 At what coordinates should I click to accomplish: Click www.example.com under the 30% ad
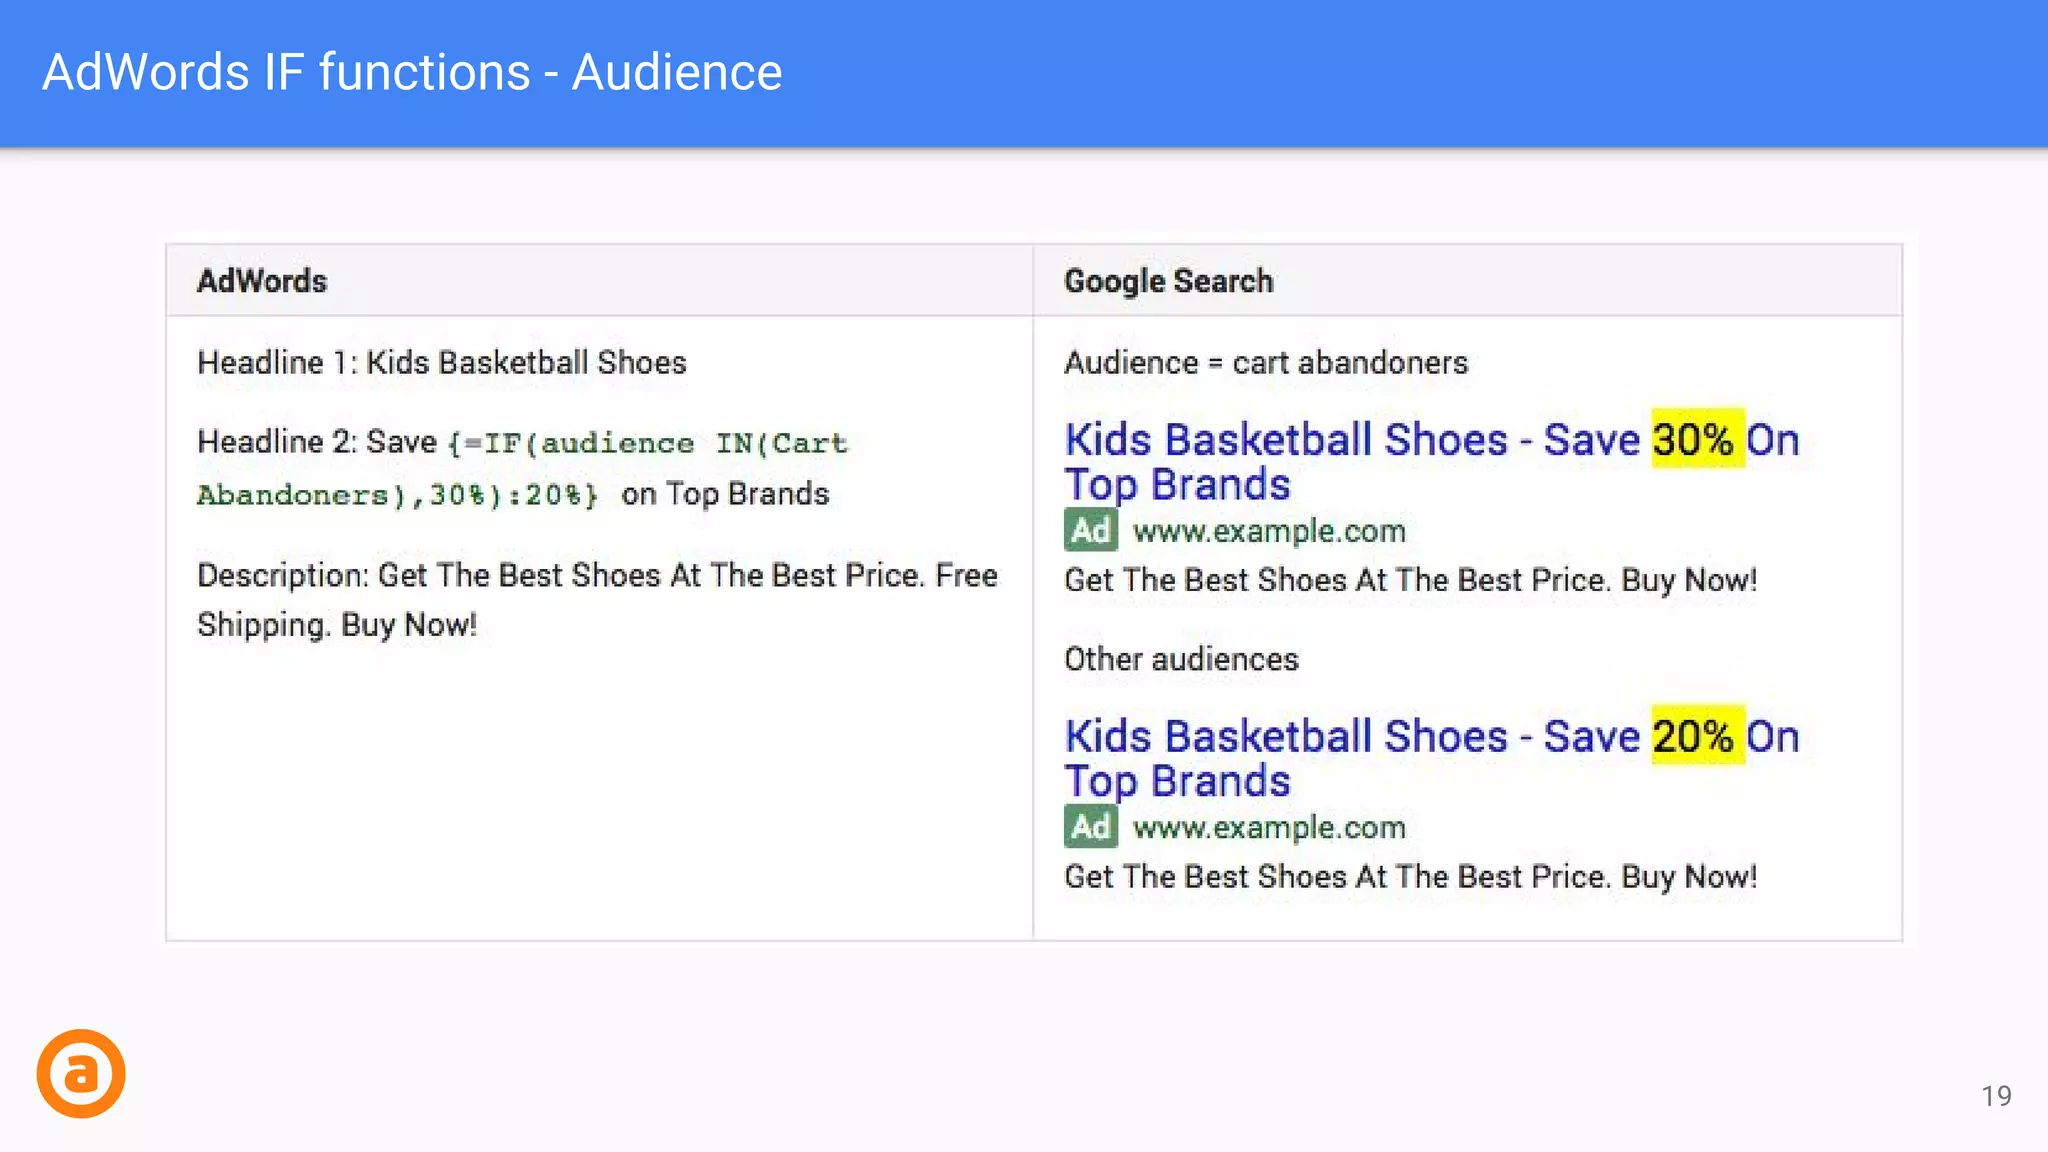1269,531
